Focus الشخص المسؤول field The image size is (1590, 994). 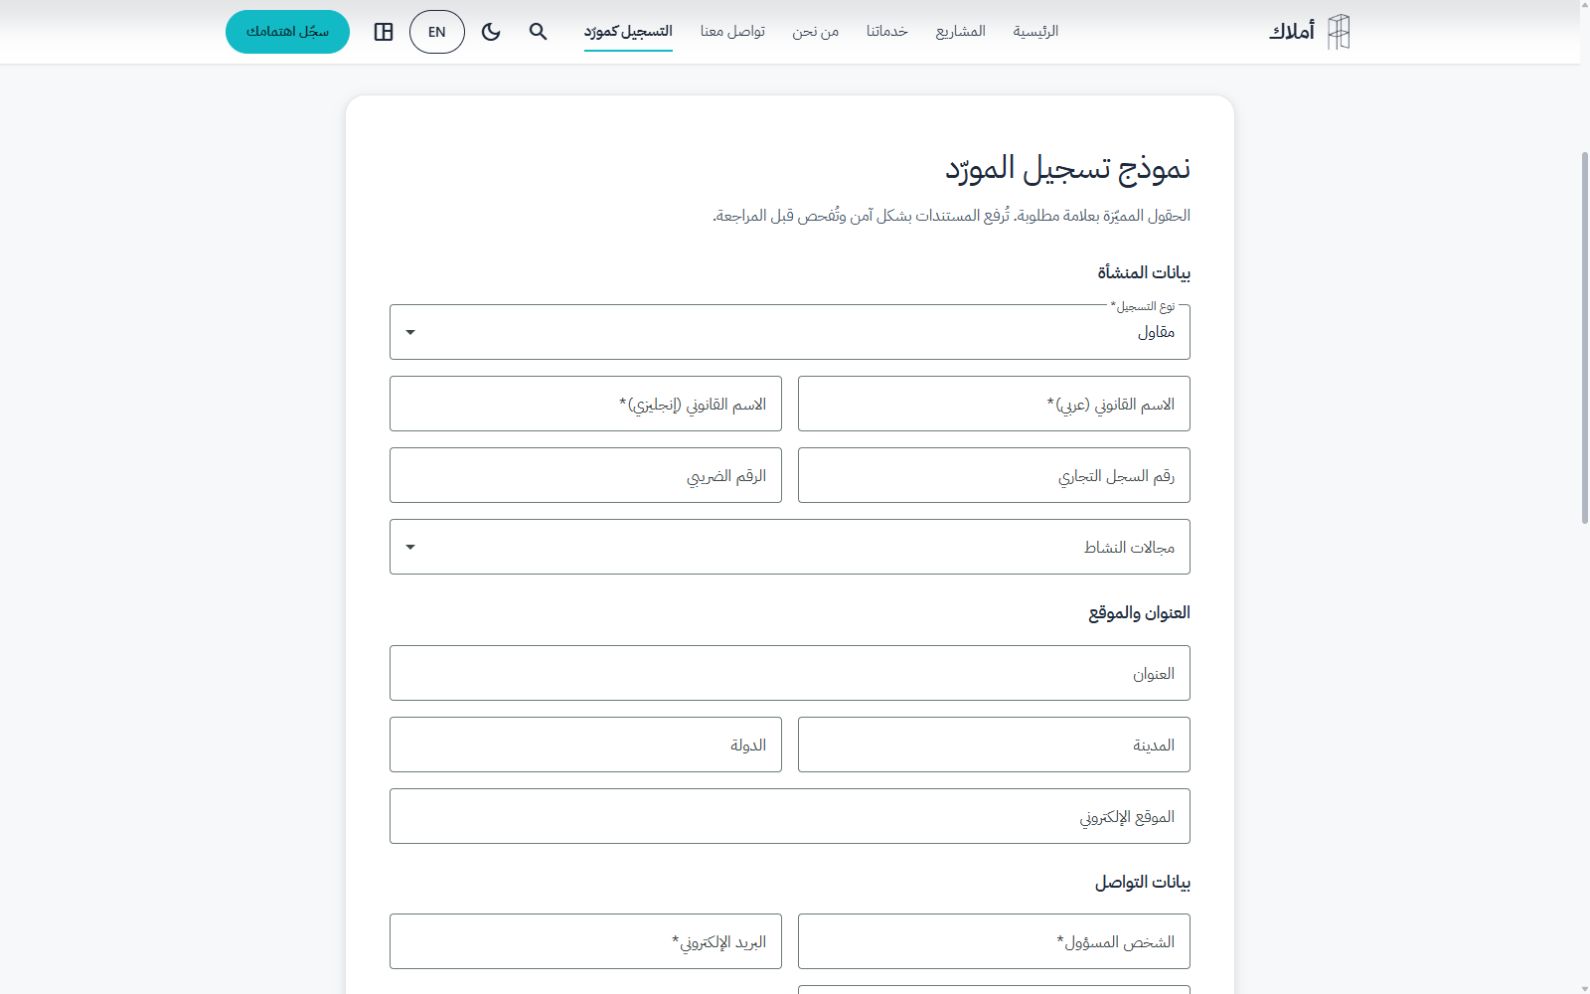994,942
